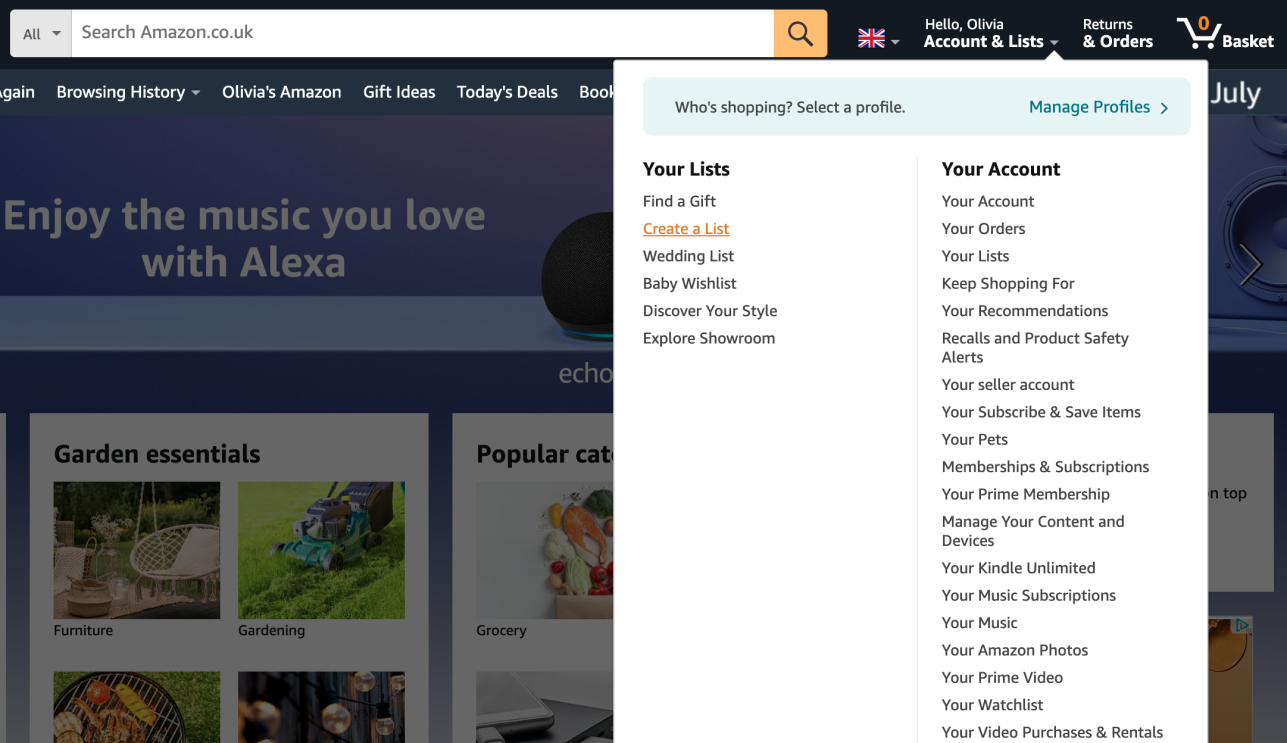
Task: Click the AdChoices icon on the ad
Action: [x=1243, y=625]
